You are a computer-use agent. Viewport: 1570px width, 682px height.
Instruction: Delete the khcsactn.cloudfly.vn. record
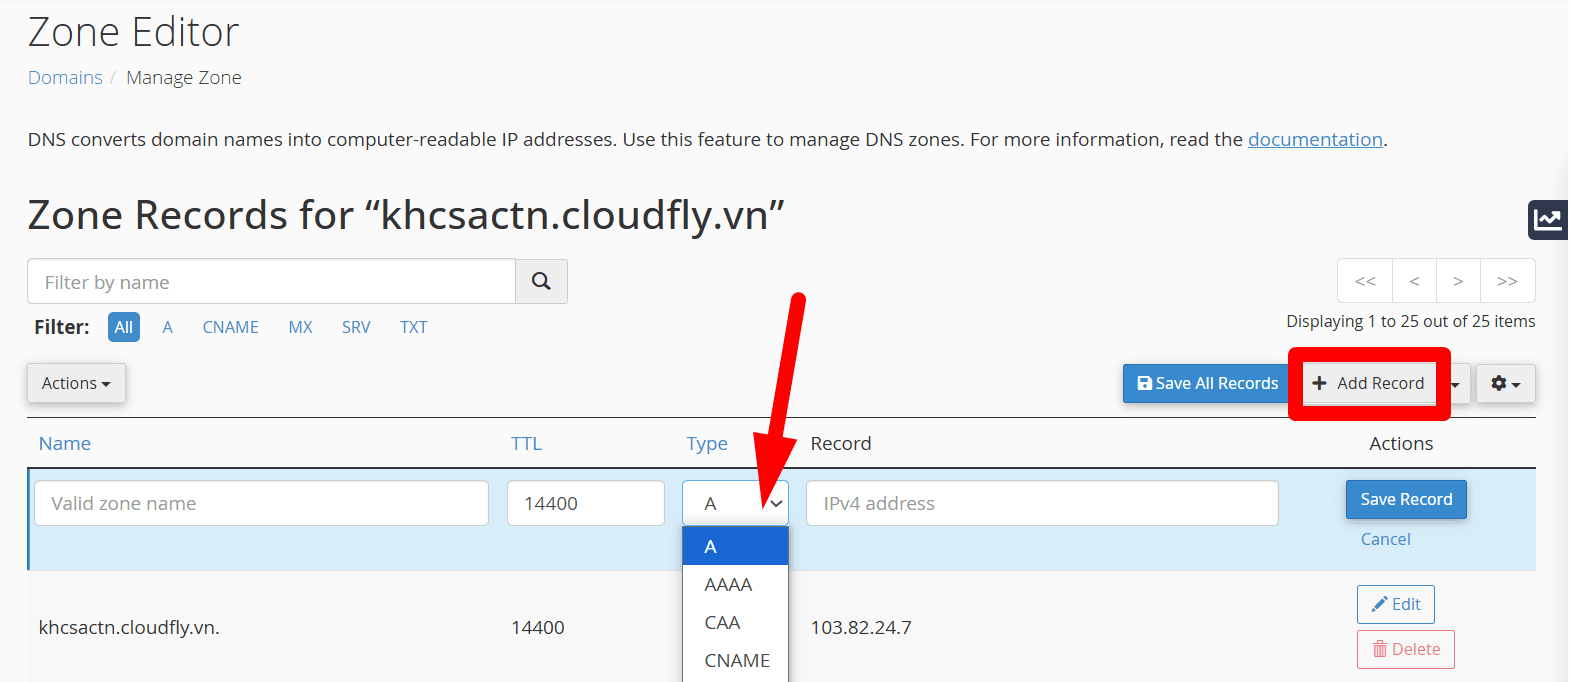(x=1406, y=649)
